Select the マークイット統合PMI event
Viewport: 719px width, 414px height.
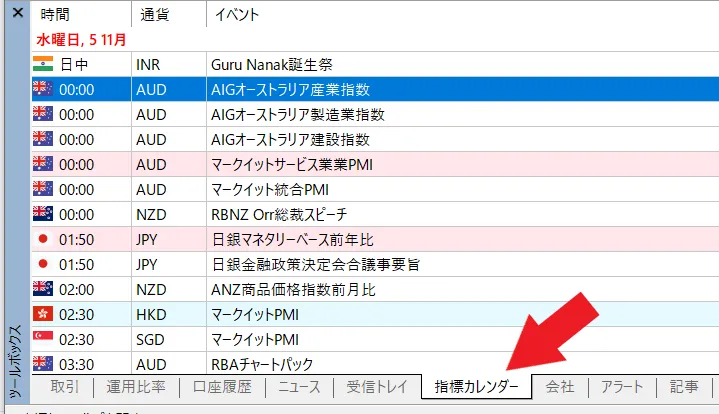coord(270,189)
